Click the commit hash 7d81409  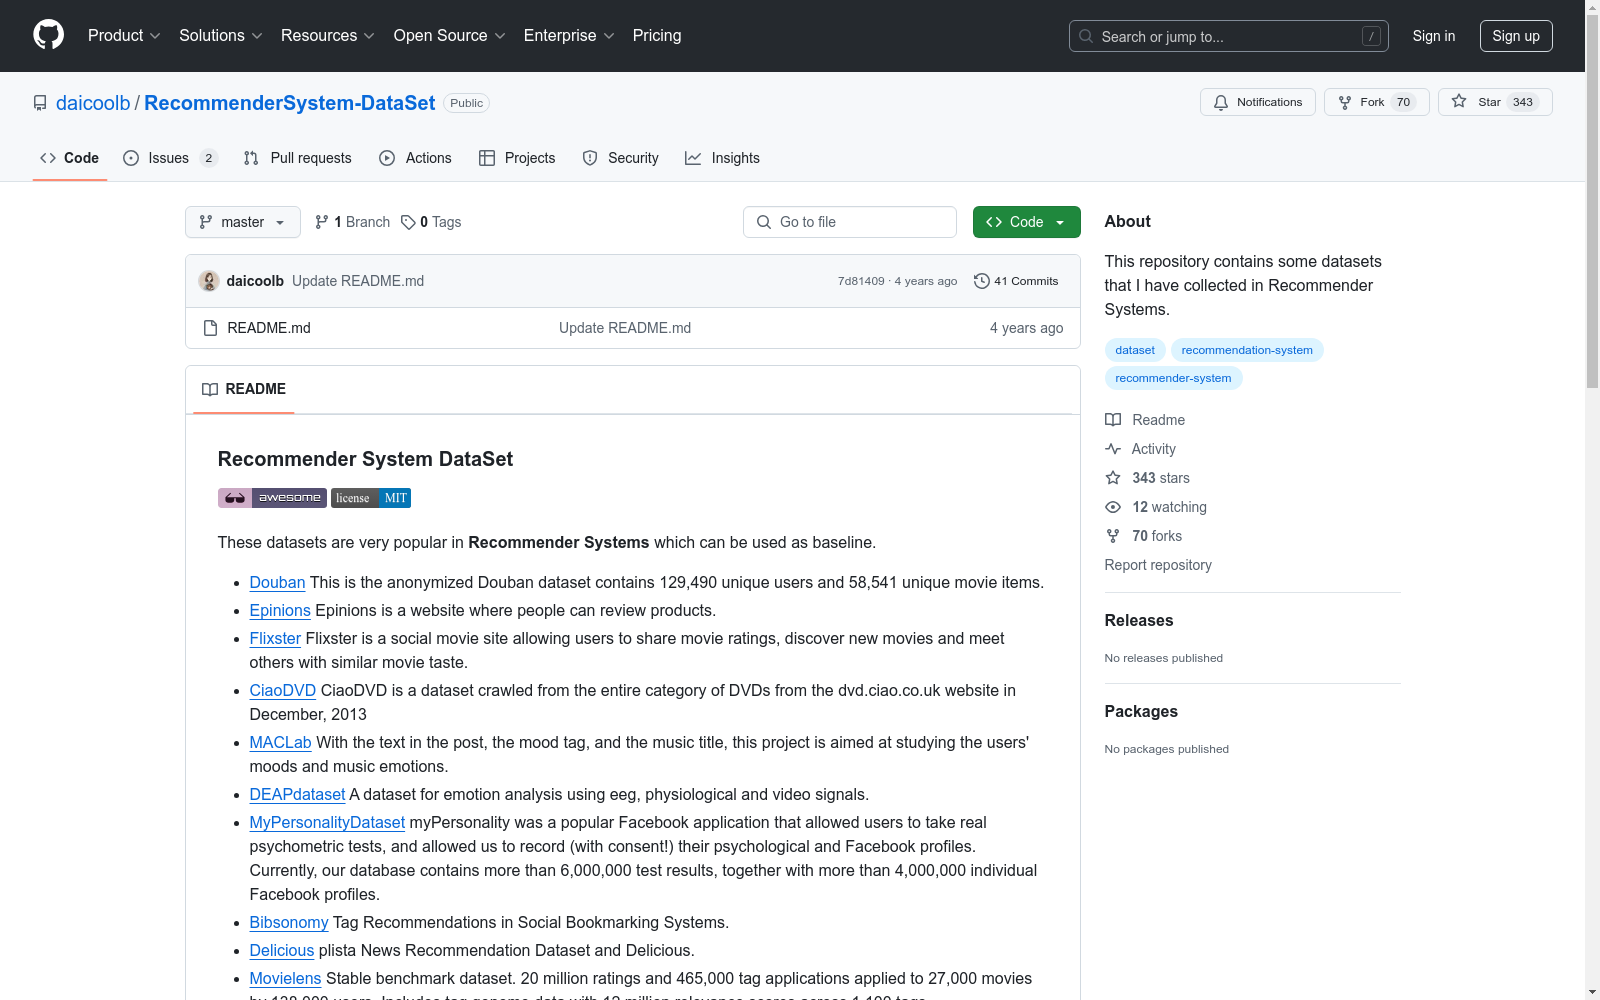click(x=861, y=281)
